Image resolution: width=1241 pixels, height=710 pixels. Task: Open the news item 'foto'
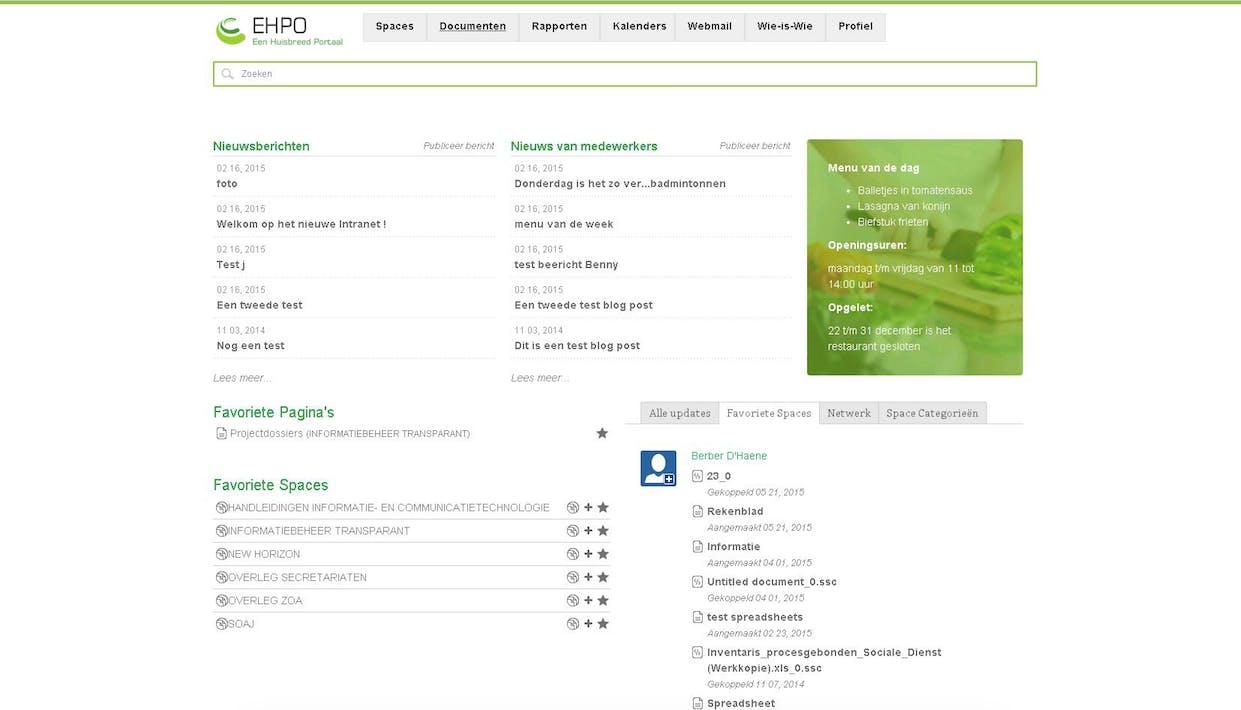coord(227,184)
